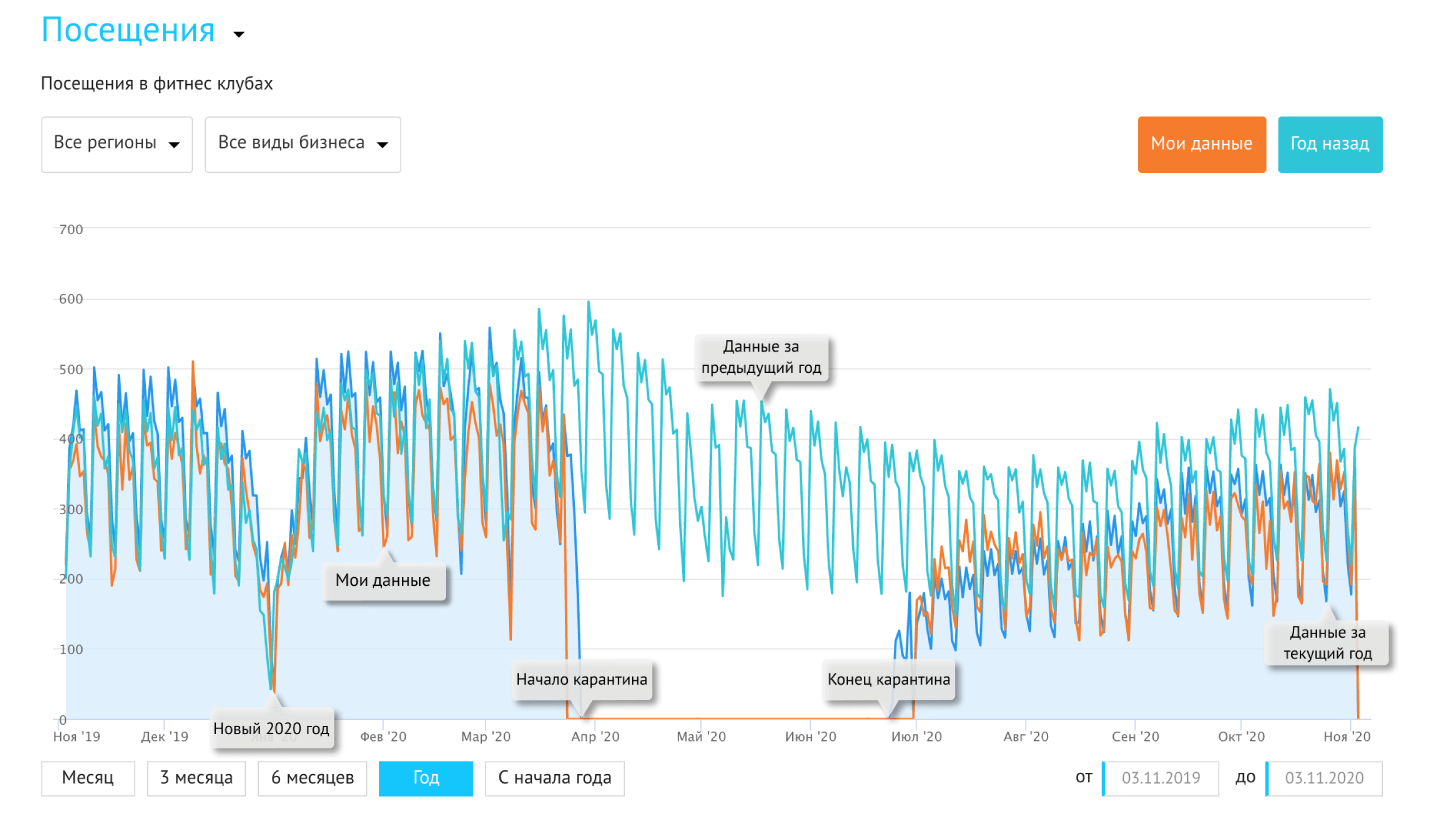Click the Посещения в фитнес клубах subtitle
The height and width of the screenshot is (820, 1430).
[157, 84]
